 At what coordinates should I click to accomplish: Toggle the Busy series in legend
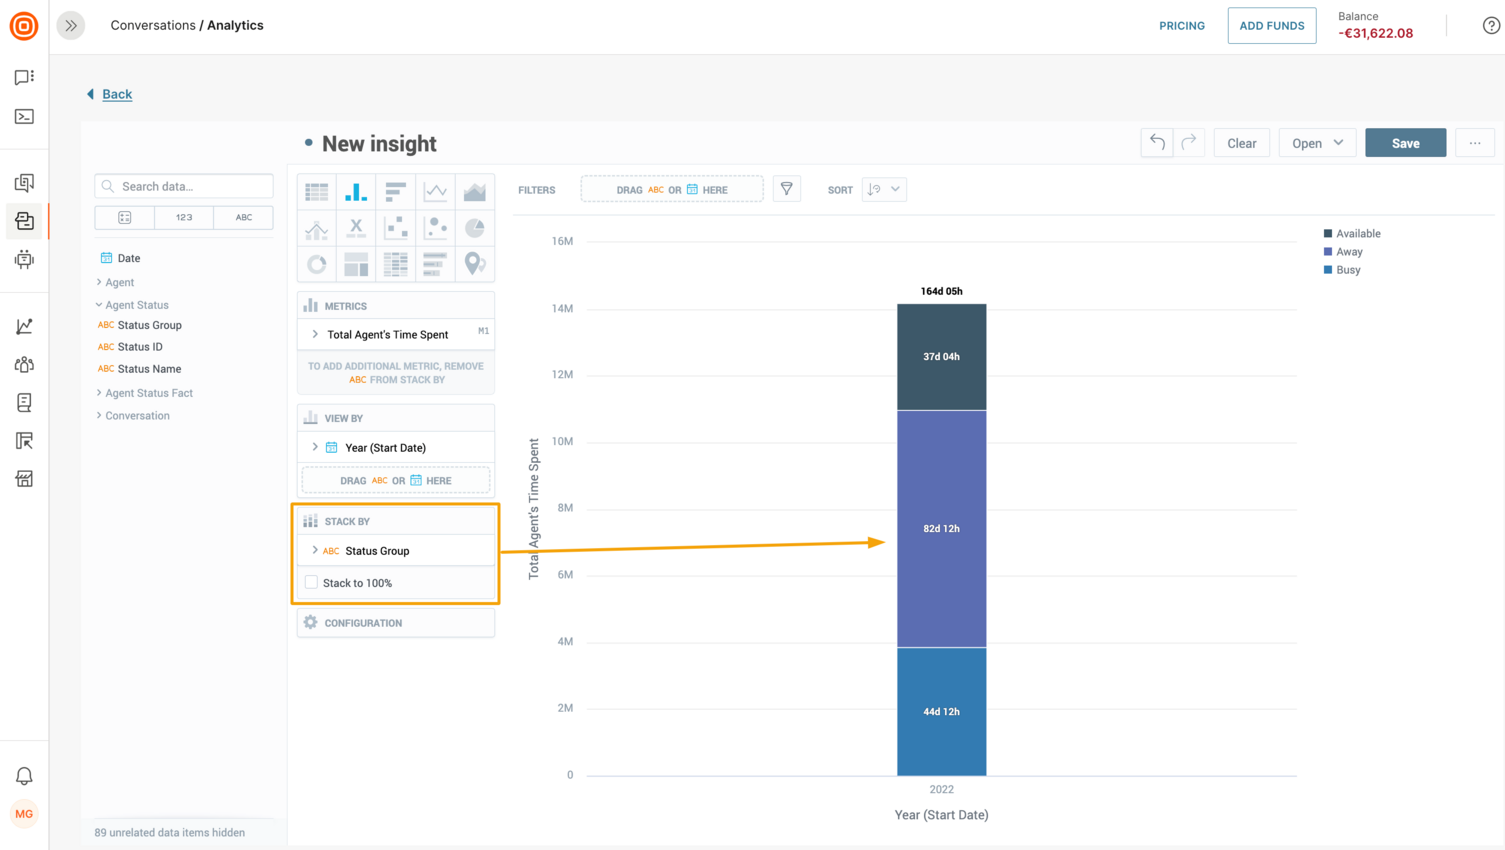click(1347, 270)
